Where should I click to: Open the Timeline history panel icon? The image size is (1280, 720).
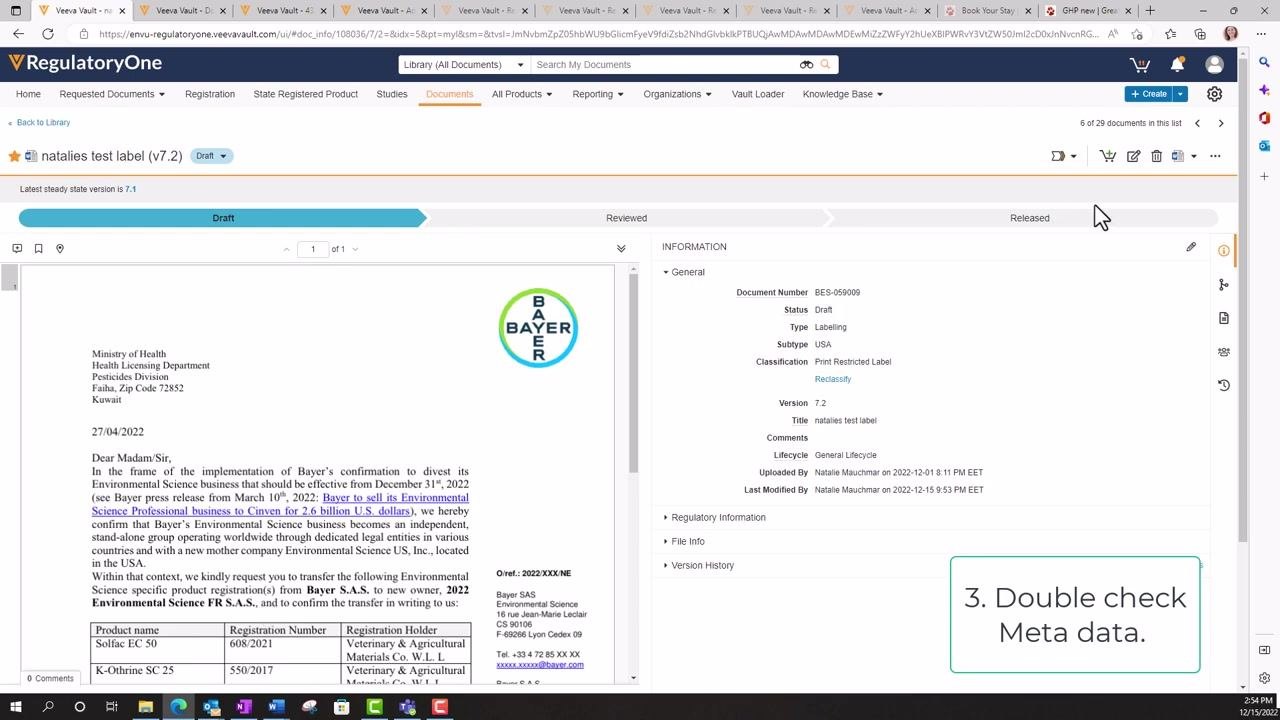(1224, 385)
